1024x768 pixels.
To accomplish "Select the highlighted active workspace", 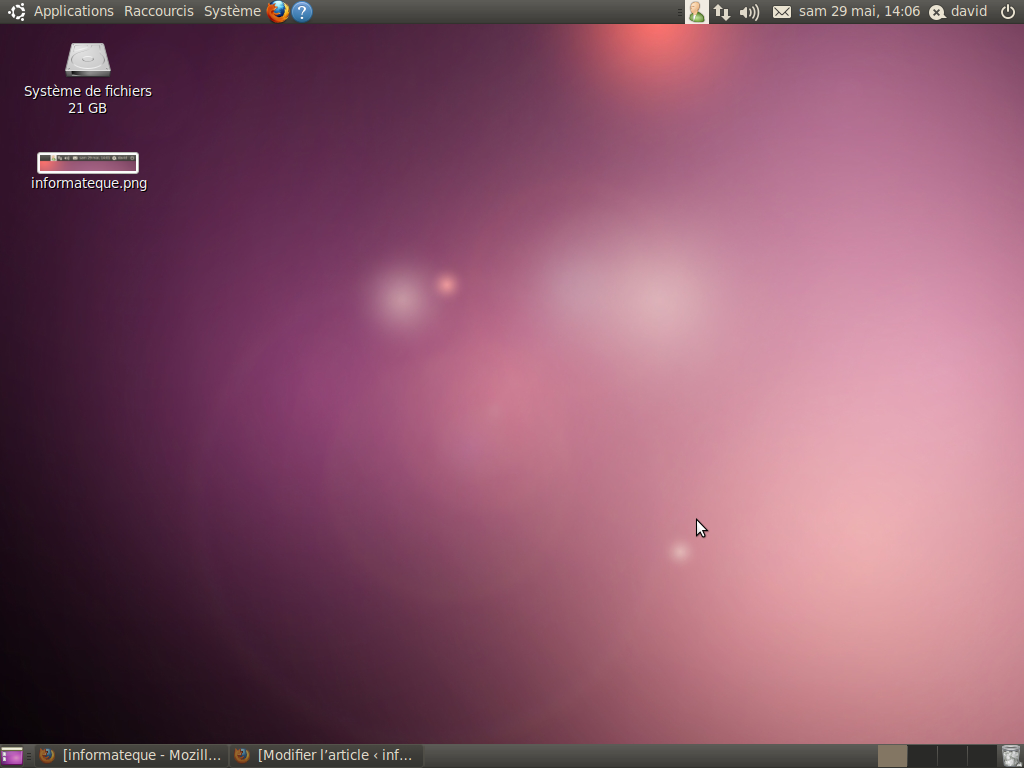I will [892, 756].
